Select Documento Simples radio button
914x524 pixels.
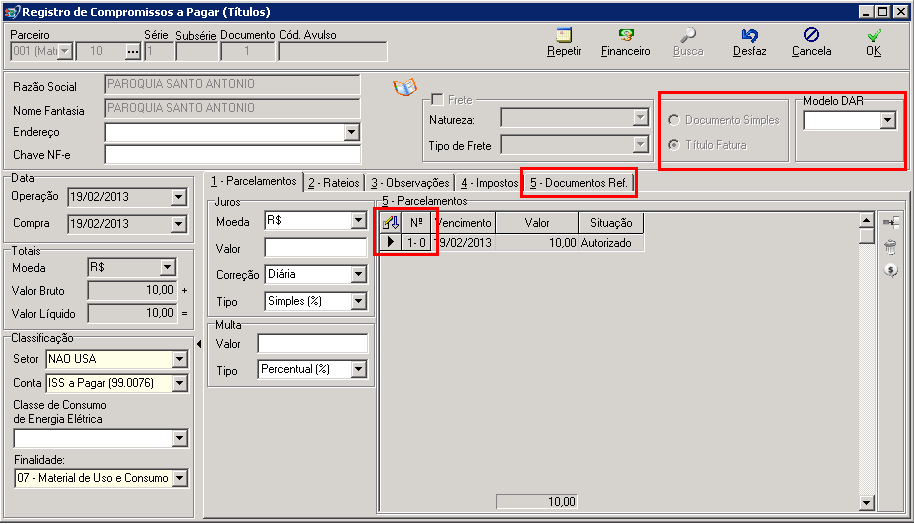(x=674, y=120)
